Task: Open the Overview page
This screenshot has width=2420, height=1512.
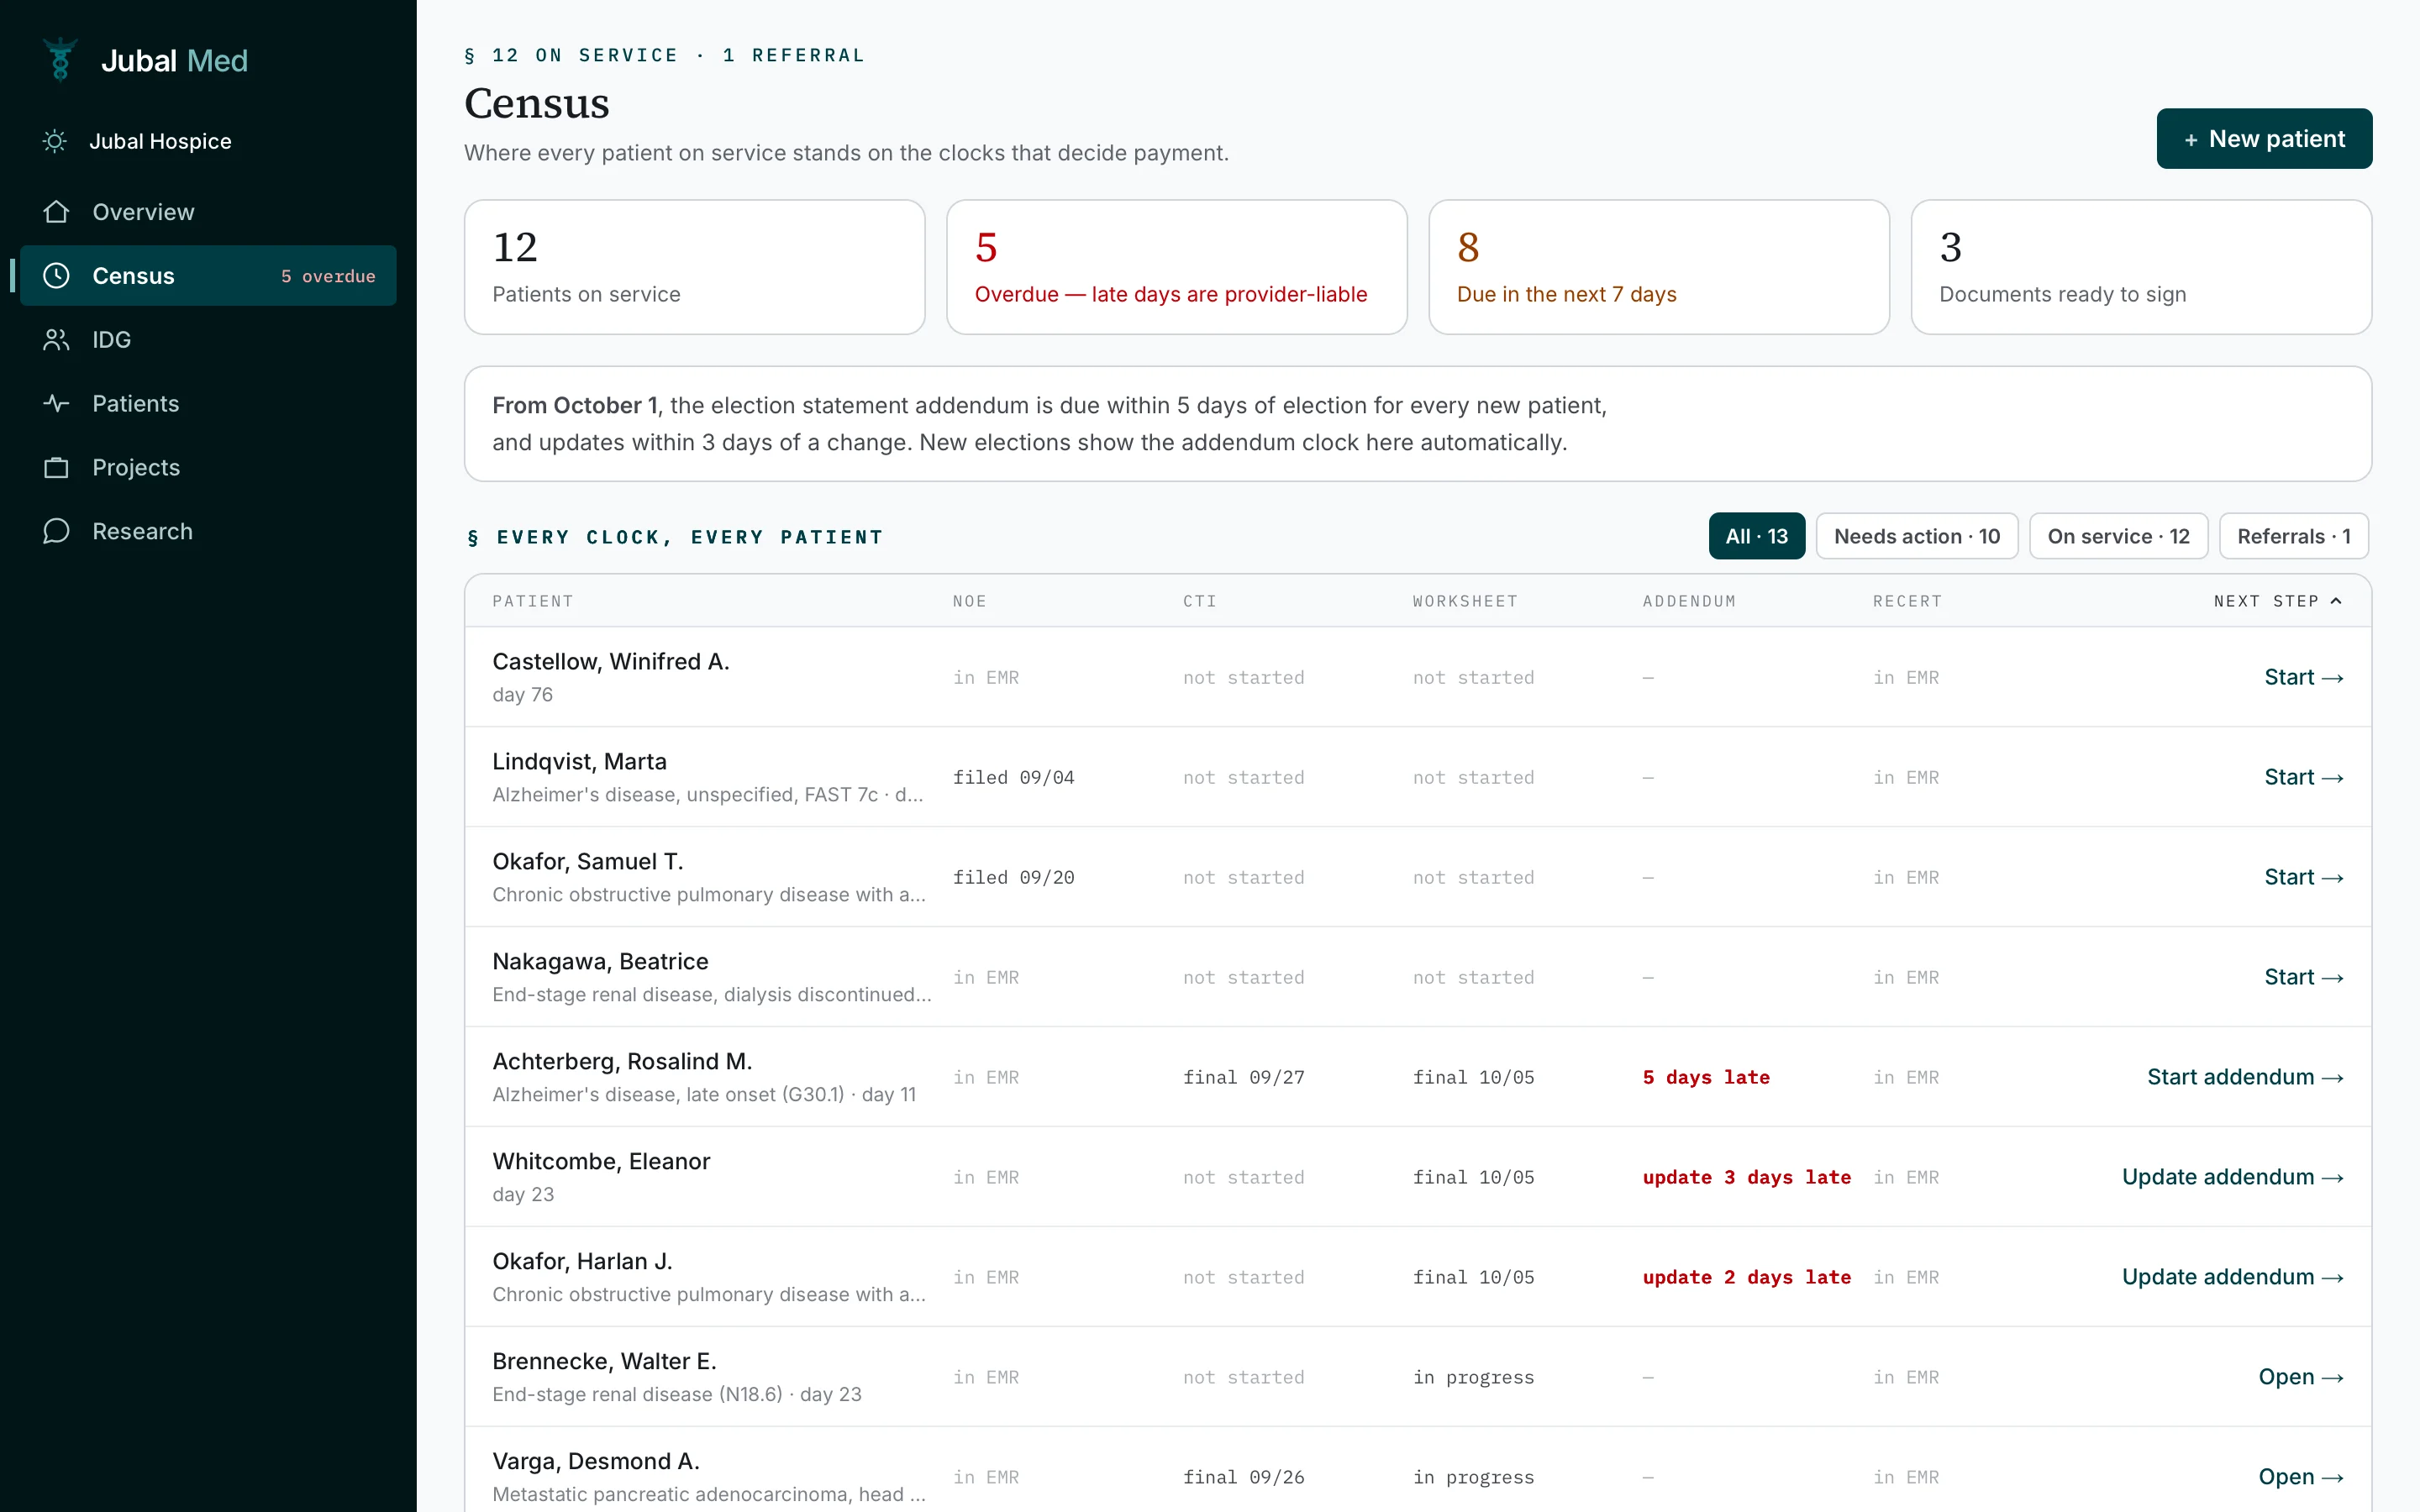Action: click(208, 212)
